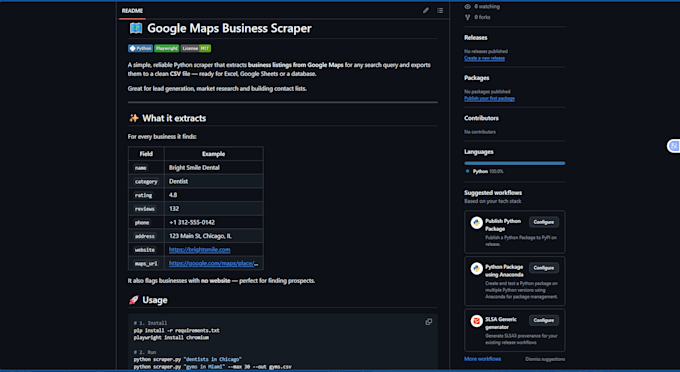The height and width of the screenshot is (372, 680).
Task: Click the playwright install chromium line
Action: (171, 338)
